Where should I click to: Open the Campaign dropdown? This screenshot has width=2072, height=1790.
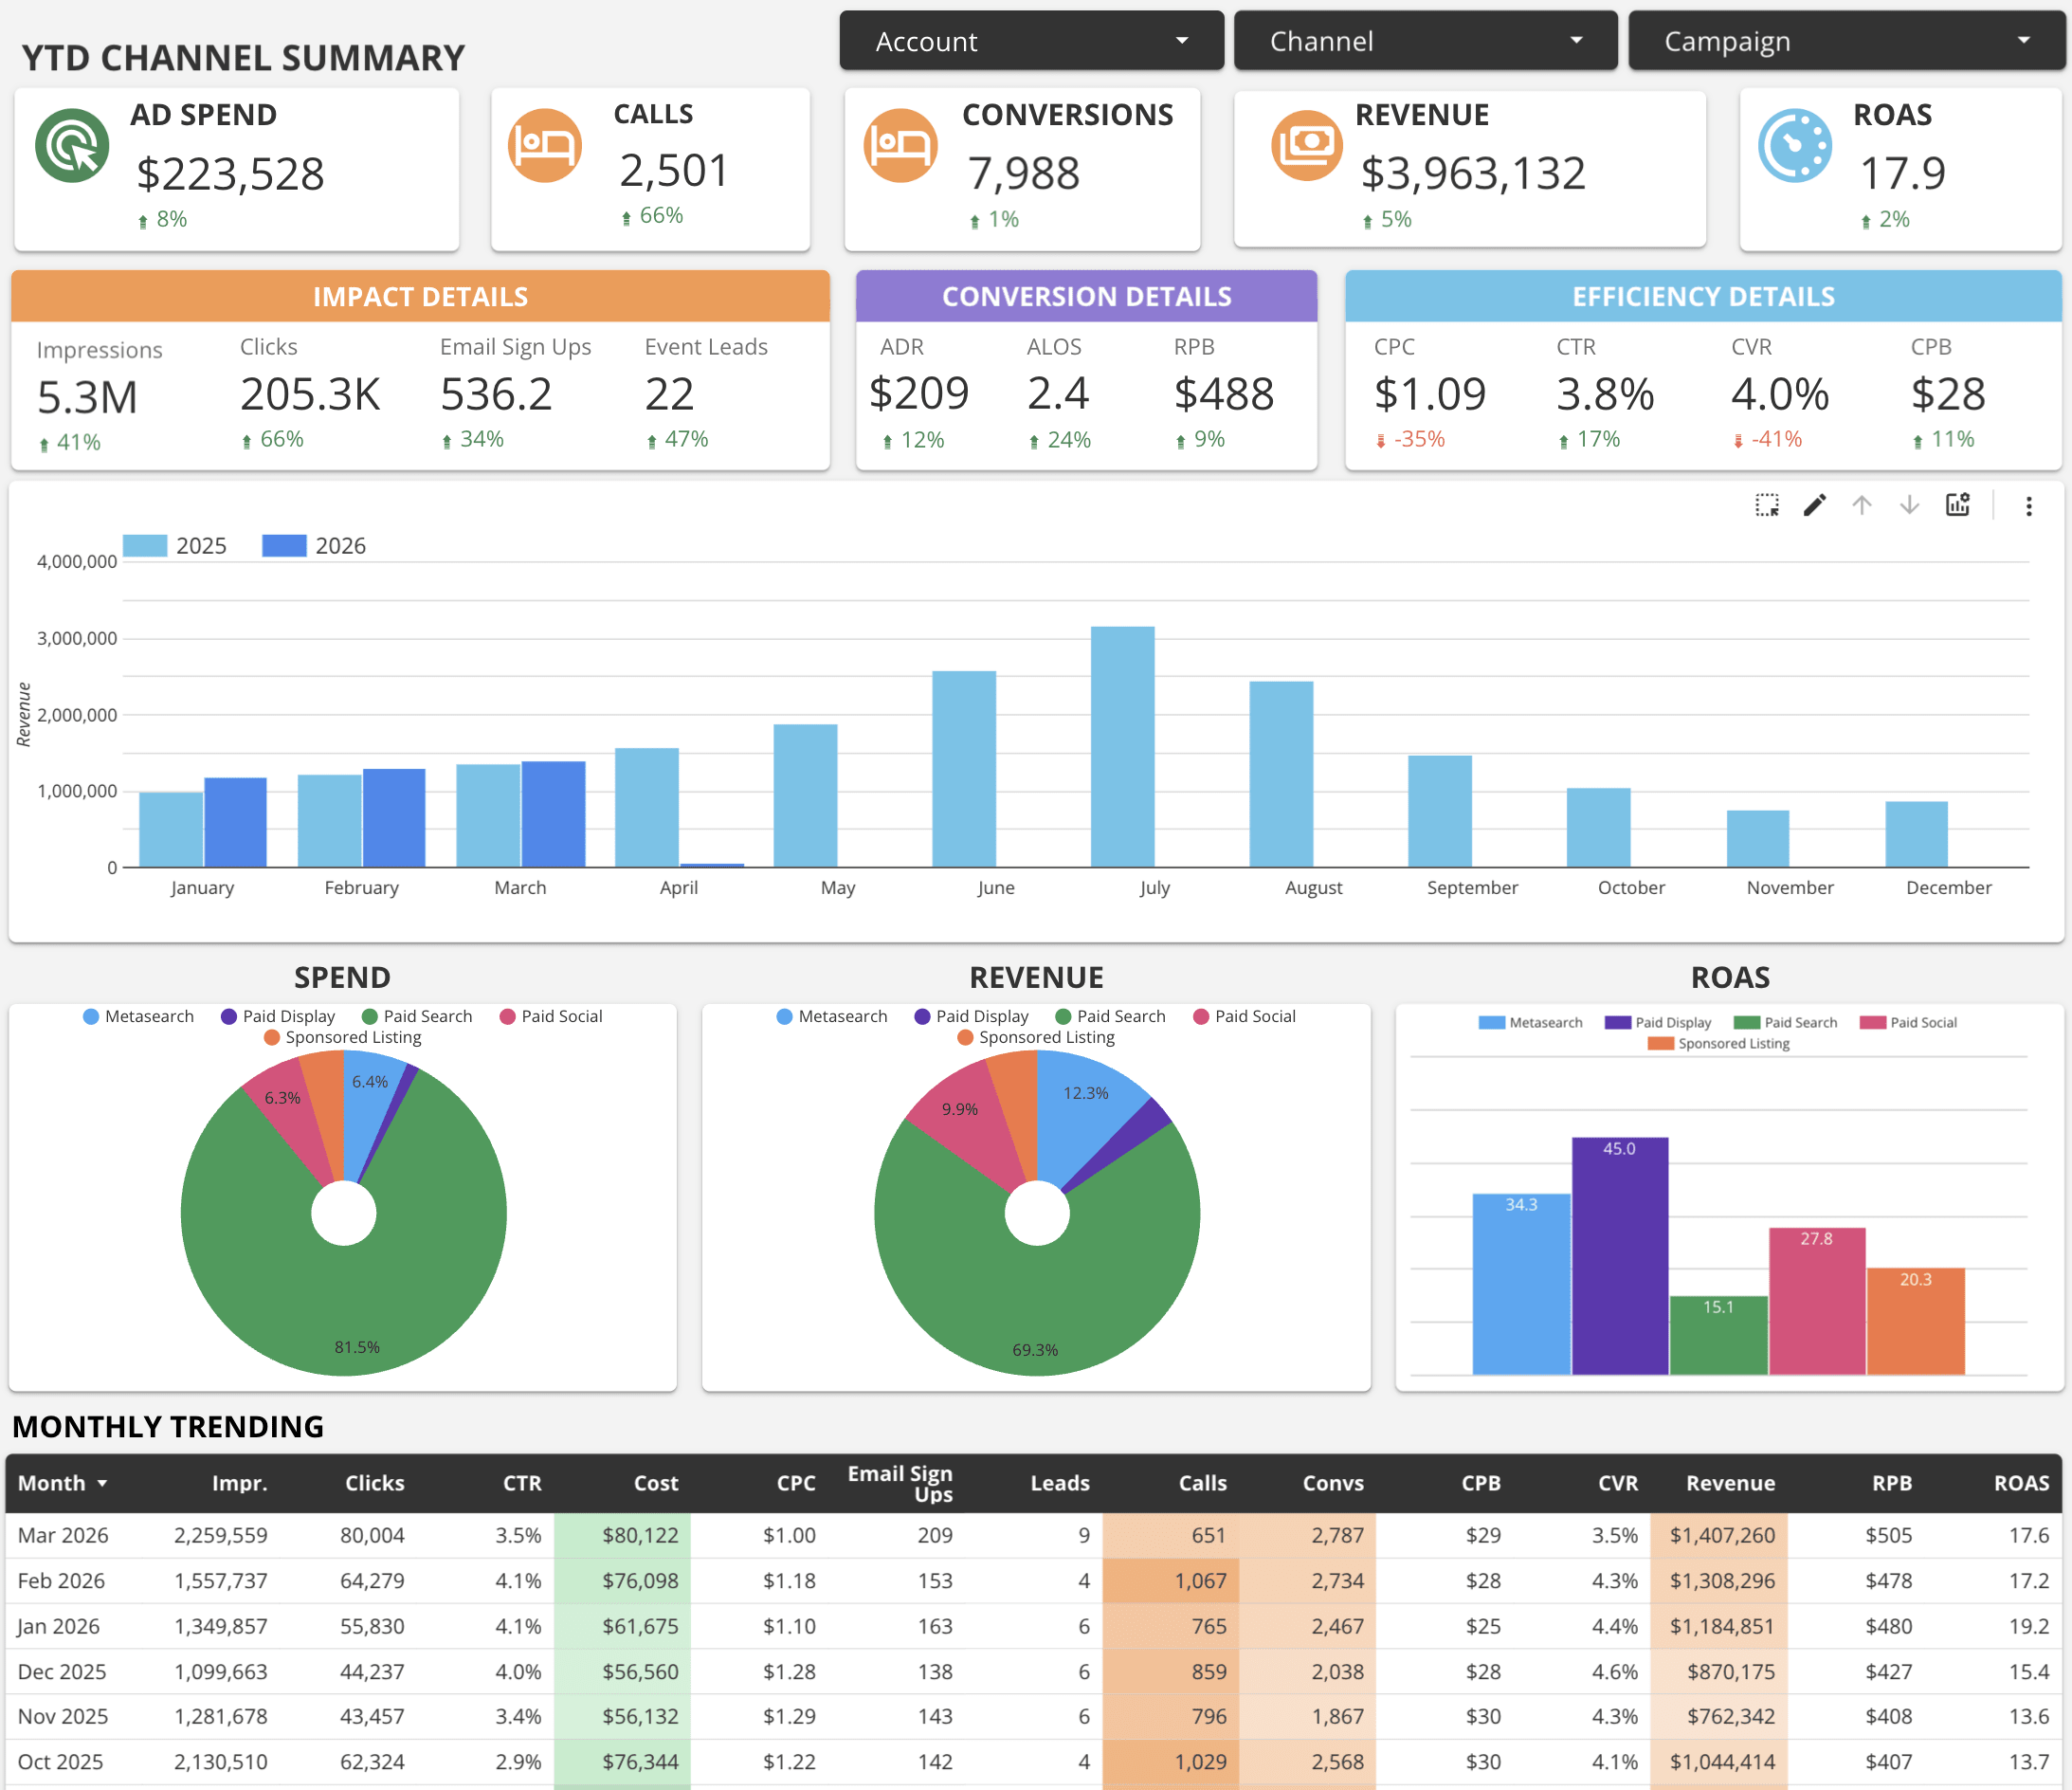point(1845,40)
